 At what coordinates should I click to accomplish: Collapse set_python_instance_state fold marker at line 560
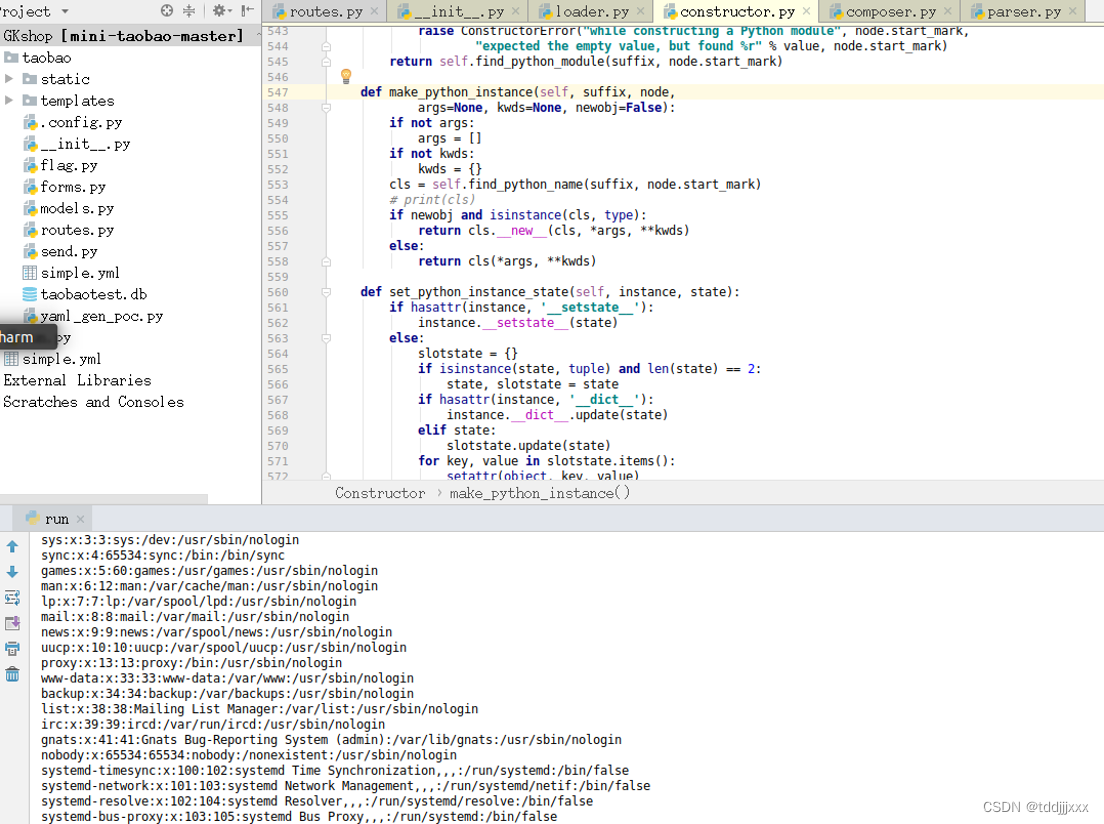tap(326, 292)
